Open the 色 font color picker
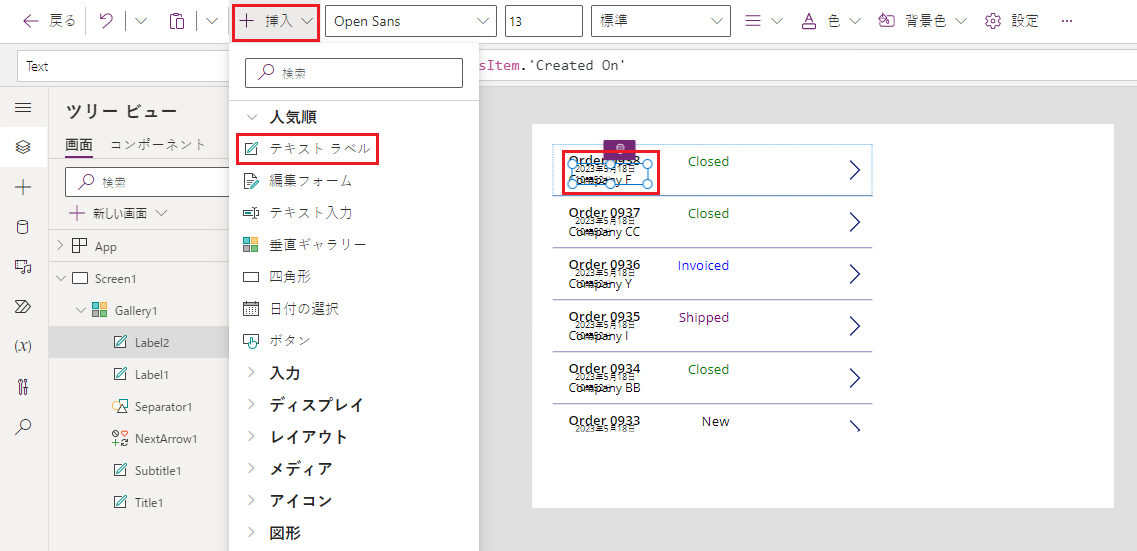Screen dimensions: 1137x551 point(830,21)
